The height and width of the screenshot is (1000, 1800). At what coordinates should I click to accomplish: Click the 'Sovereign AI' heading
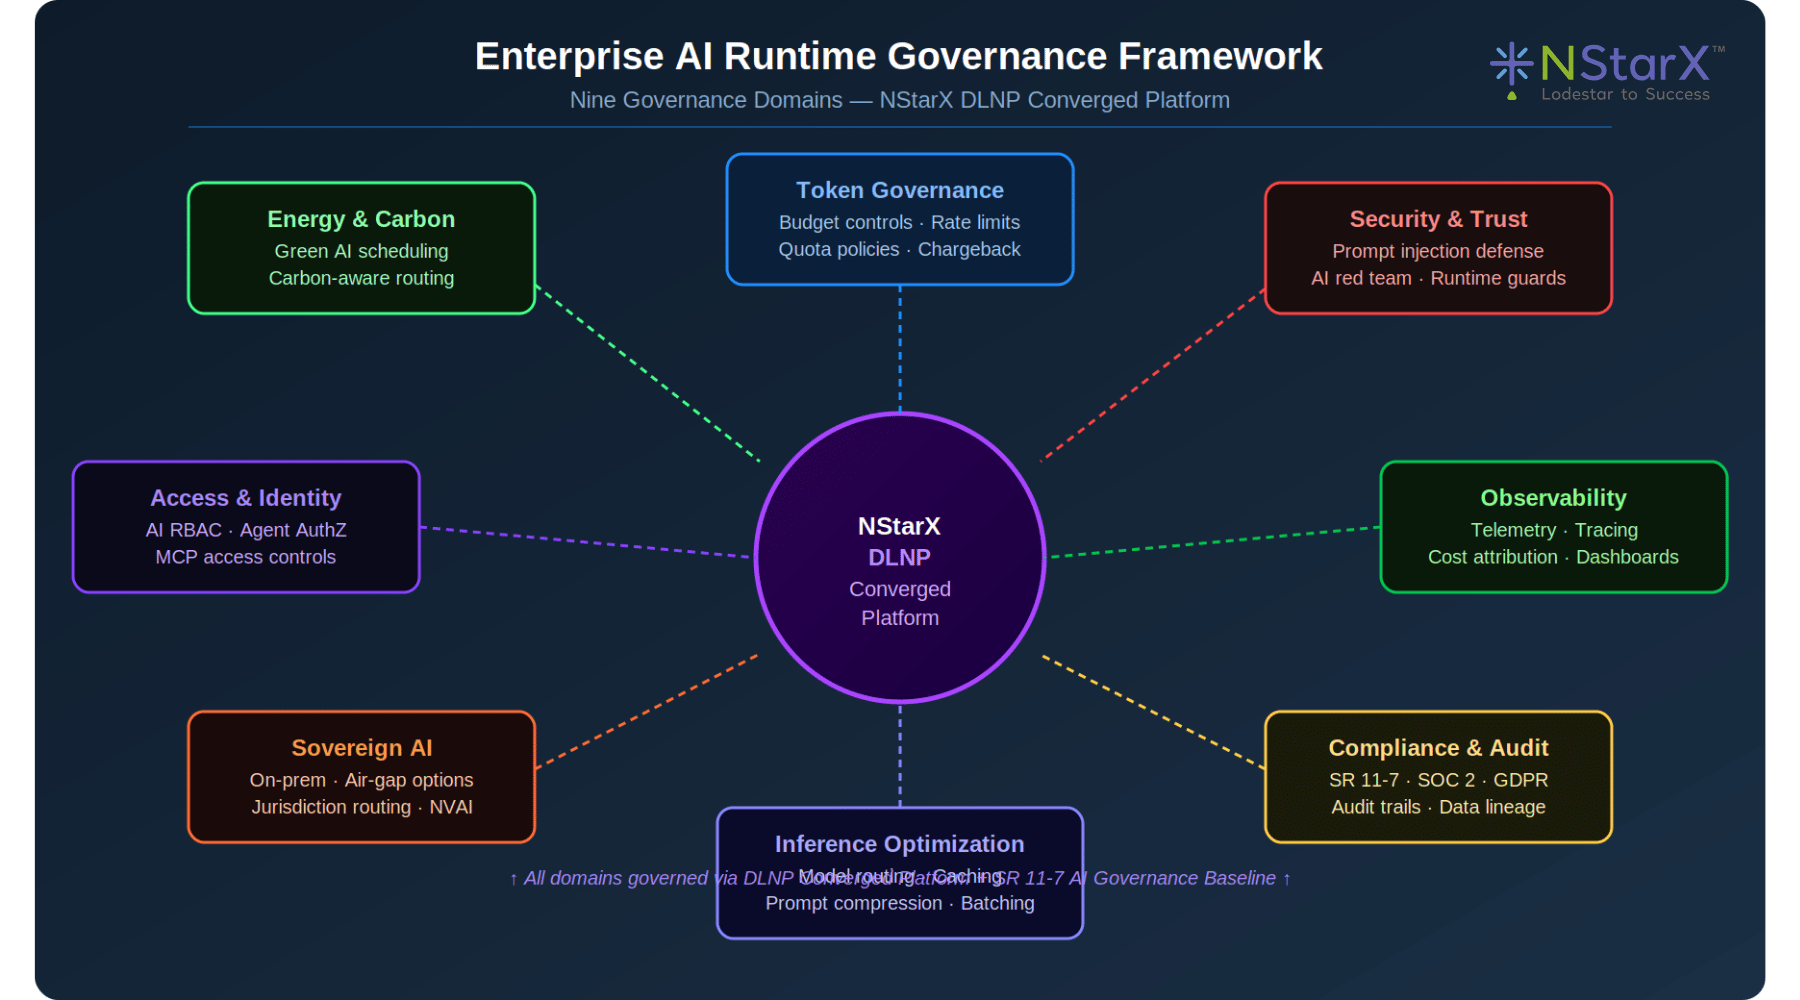[361, 748]
